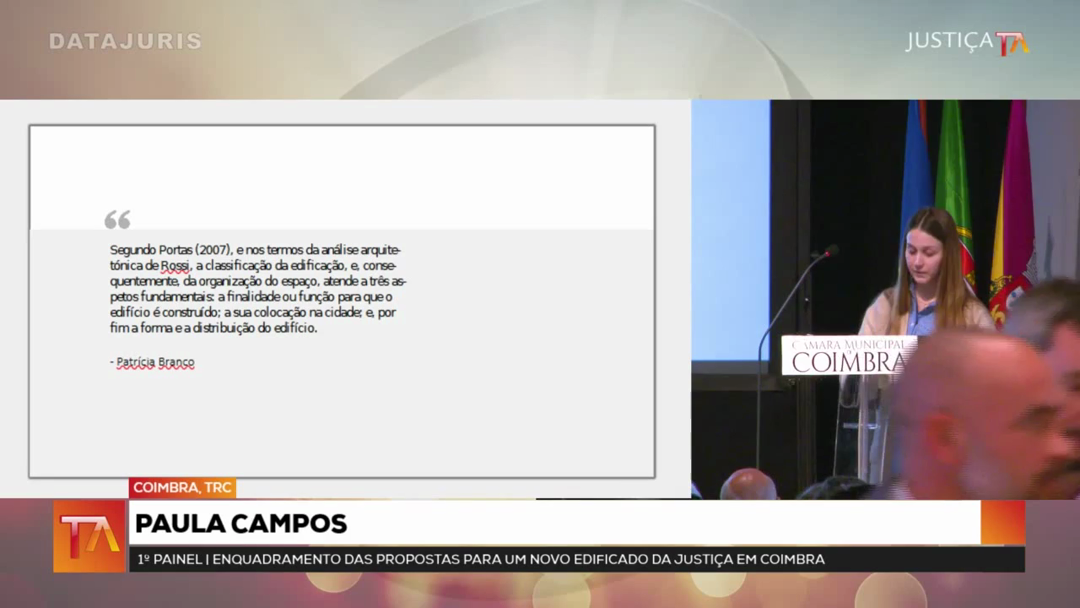The image size is (1080, 608).
Task: Click the orange square beside the name banner
Action: [x=1002, y=522]
